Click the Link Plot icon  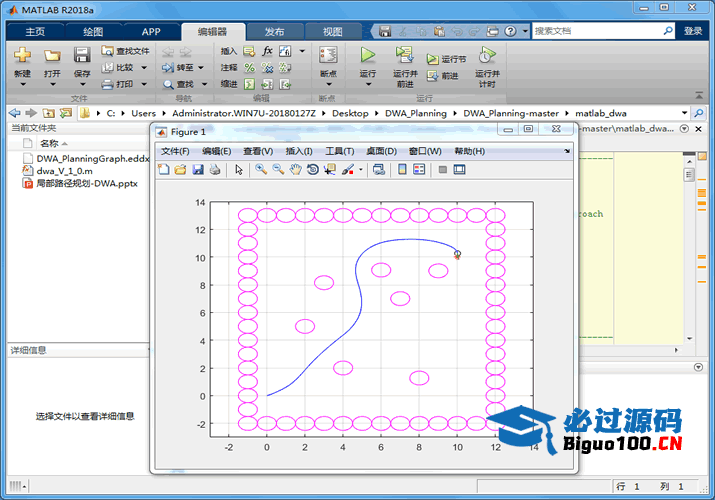point(378,170)
